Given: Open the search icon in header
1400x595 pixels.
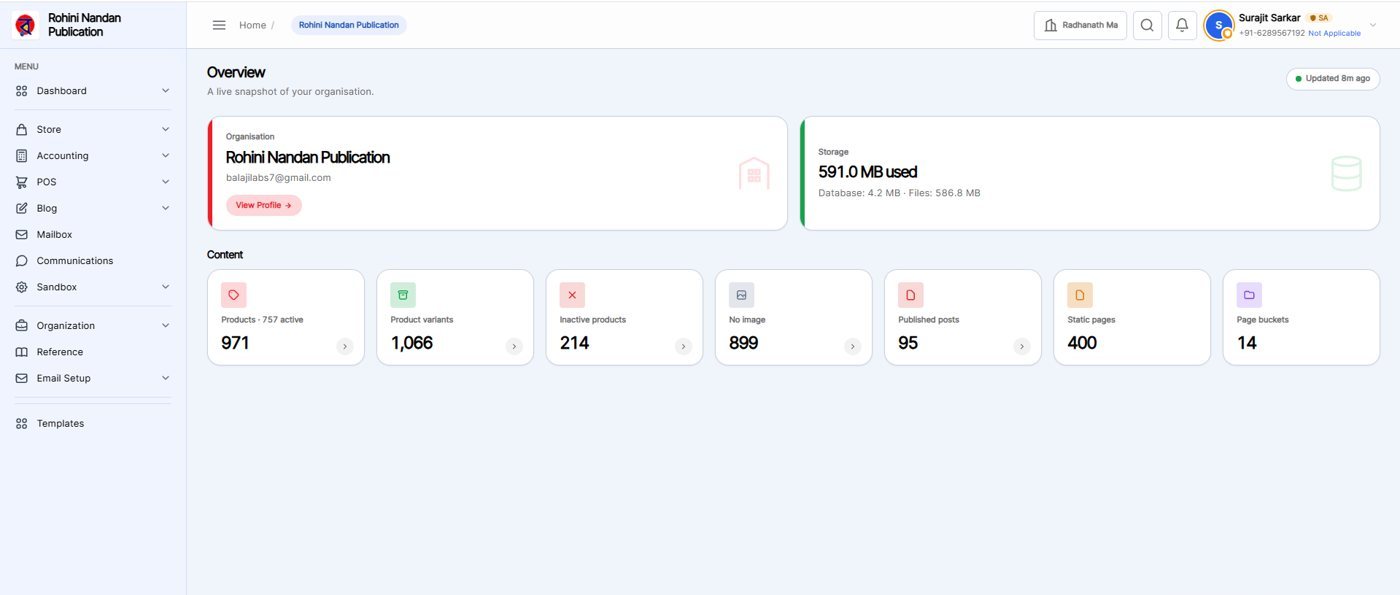Looking at the screenshot, I should [x=1147, y=25].
